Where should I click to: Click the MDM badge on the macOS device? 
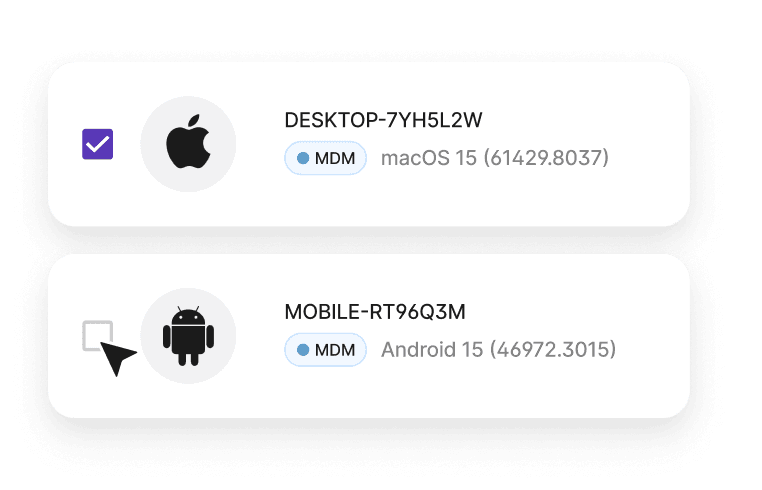point(326,158)
